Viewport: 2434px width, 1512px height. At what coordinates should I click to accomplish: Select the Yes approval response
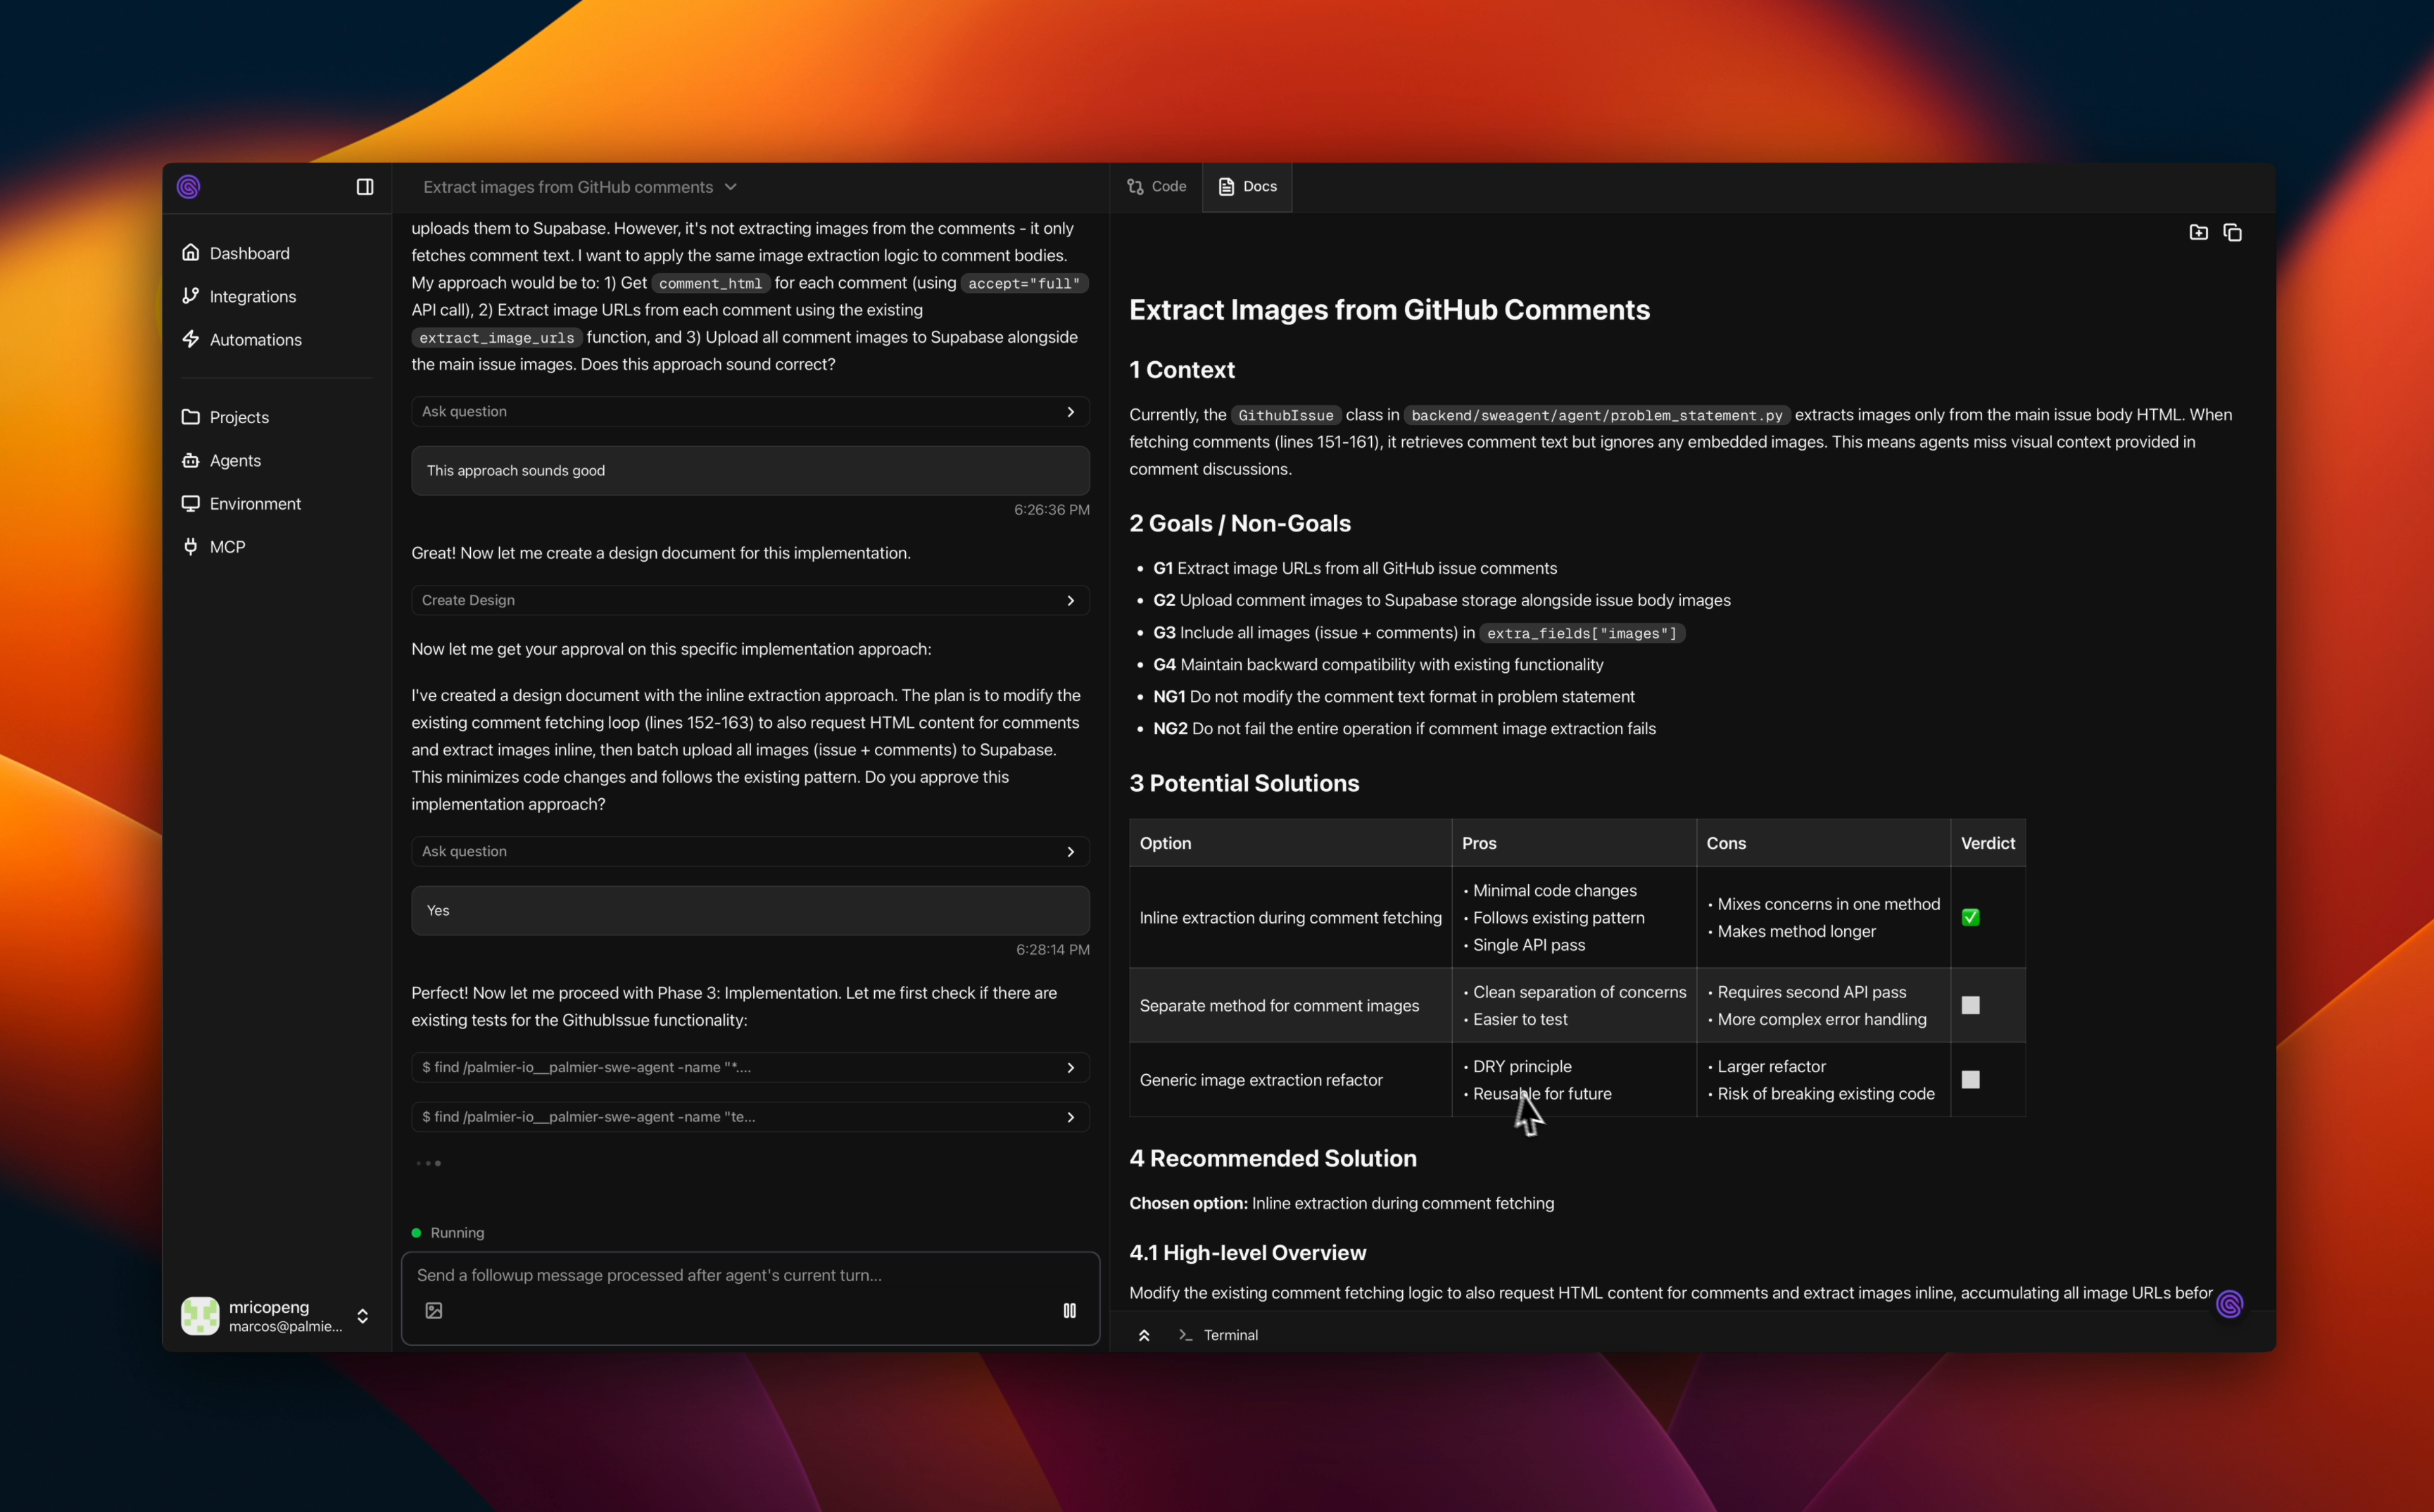point(749,910)
